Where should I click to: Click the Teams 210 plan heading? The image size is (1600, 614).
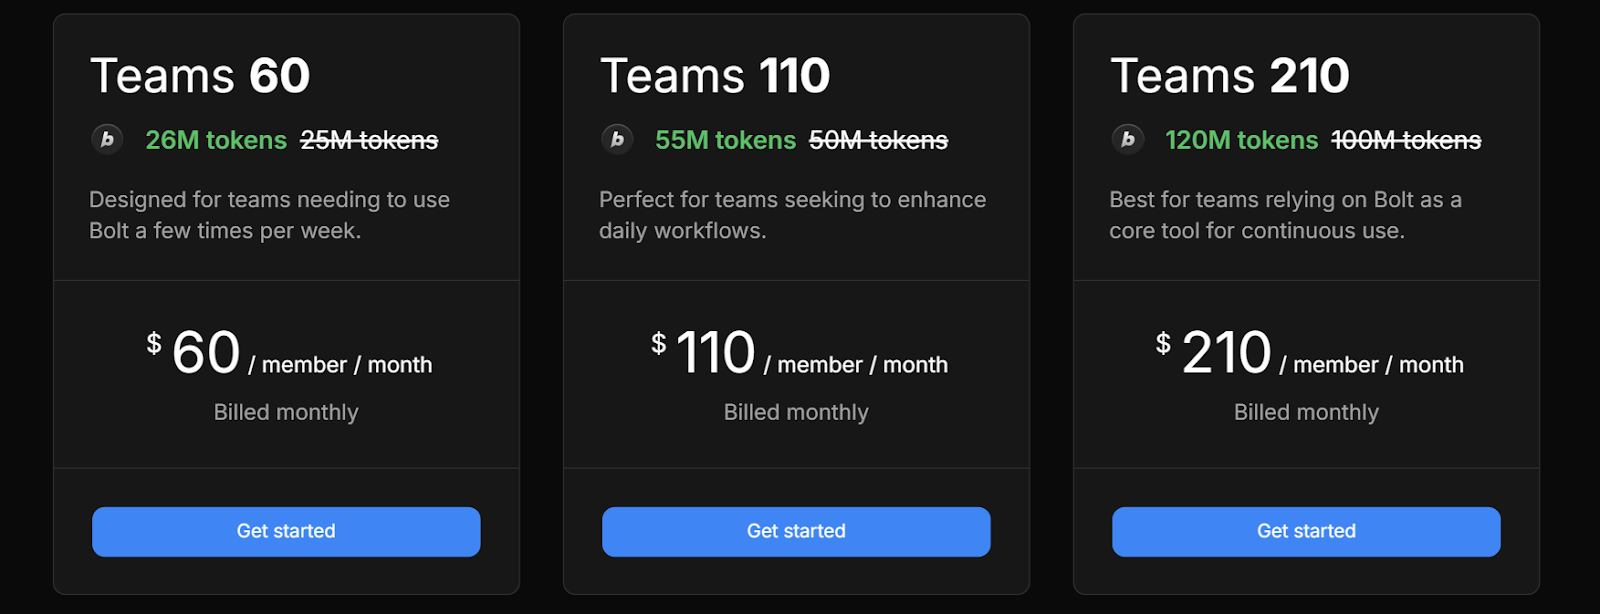[1230, 76]
